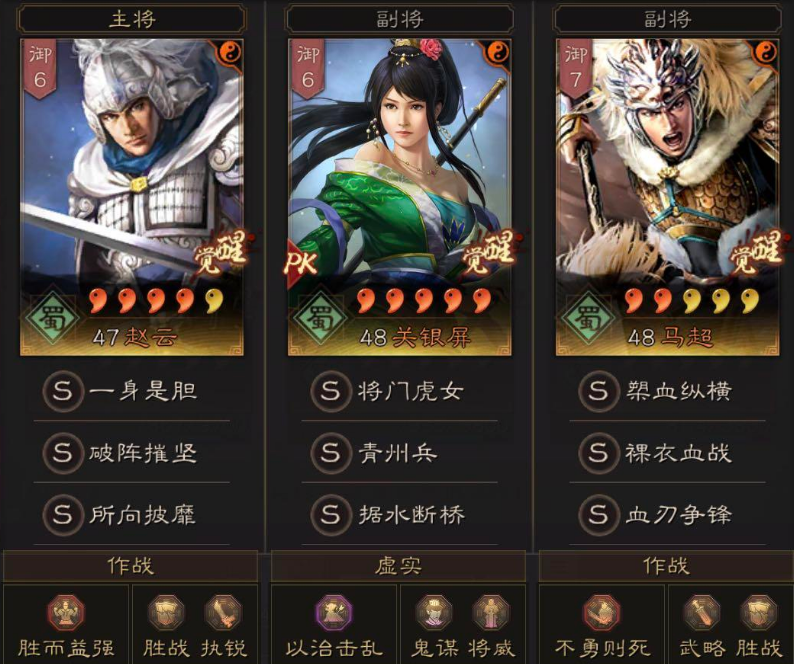
Task: Open 赵云's general portrait card
Action: [132, 198]
